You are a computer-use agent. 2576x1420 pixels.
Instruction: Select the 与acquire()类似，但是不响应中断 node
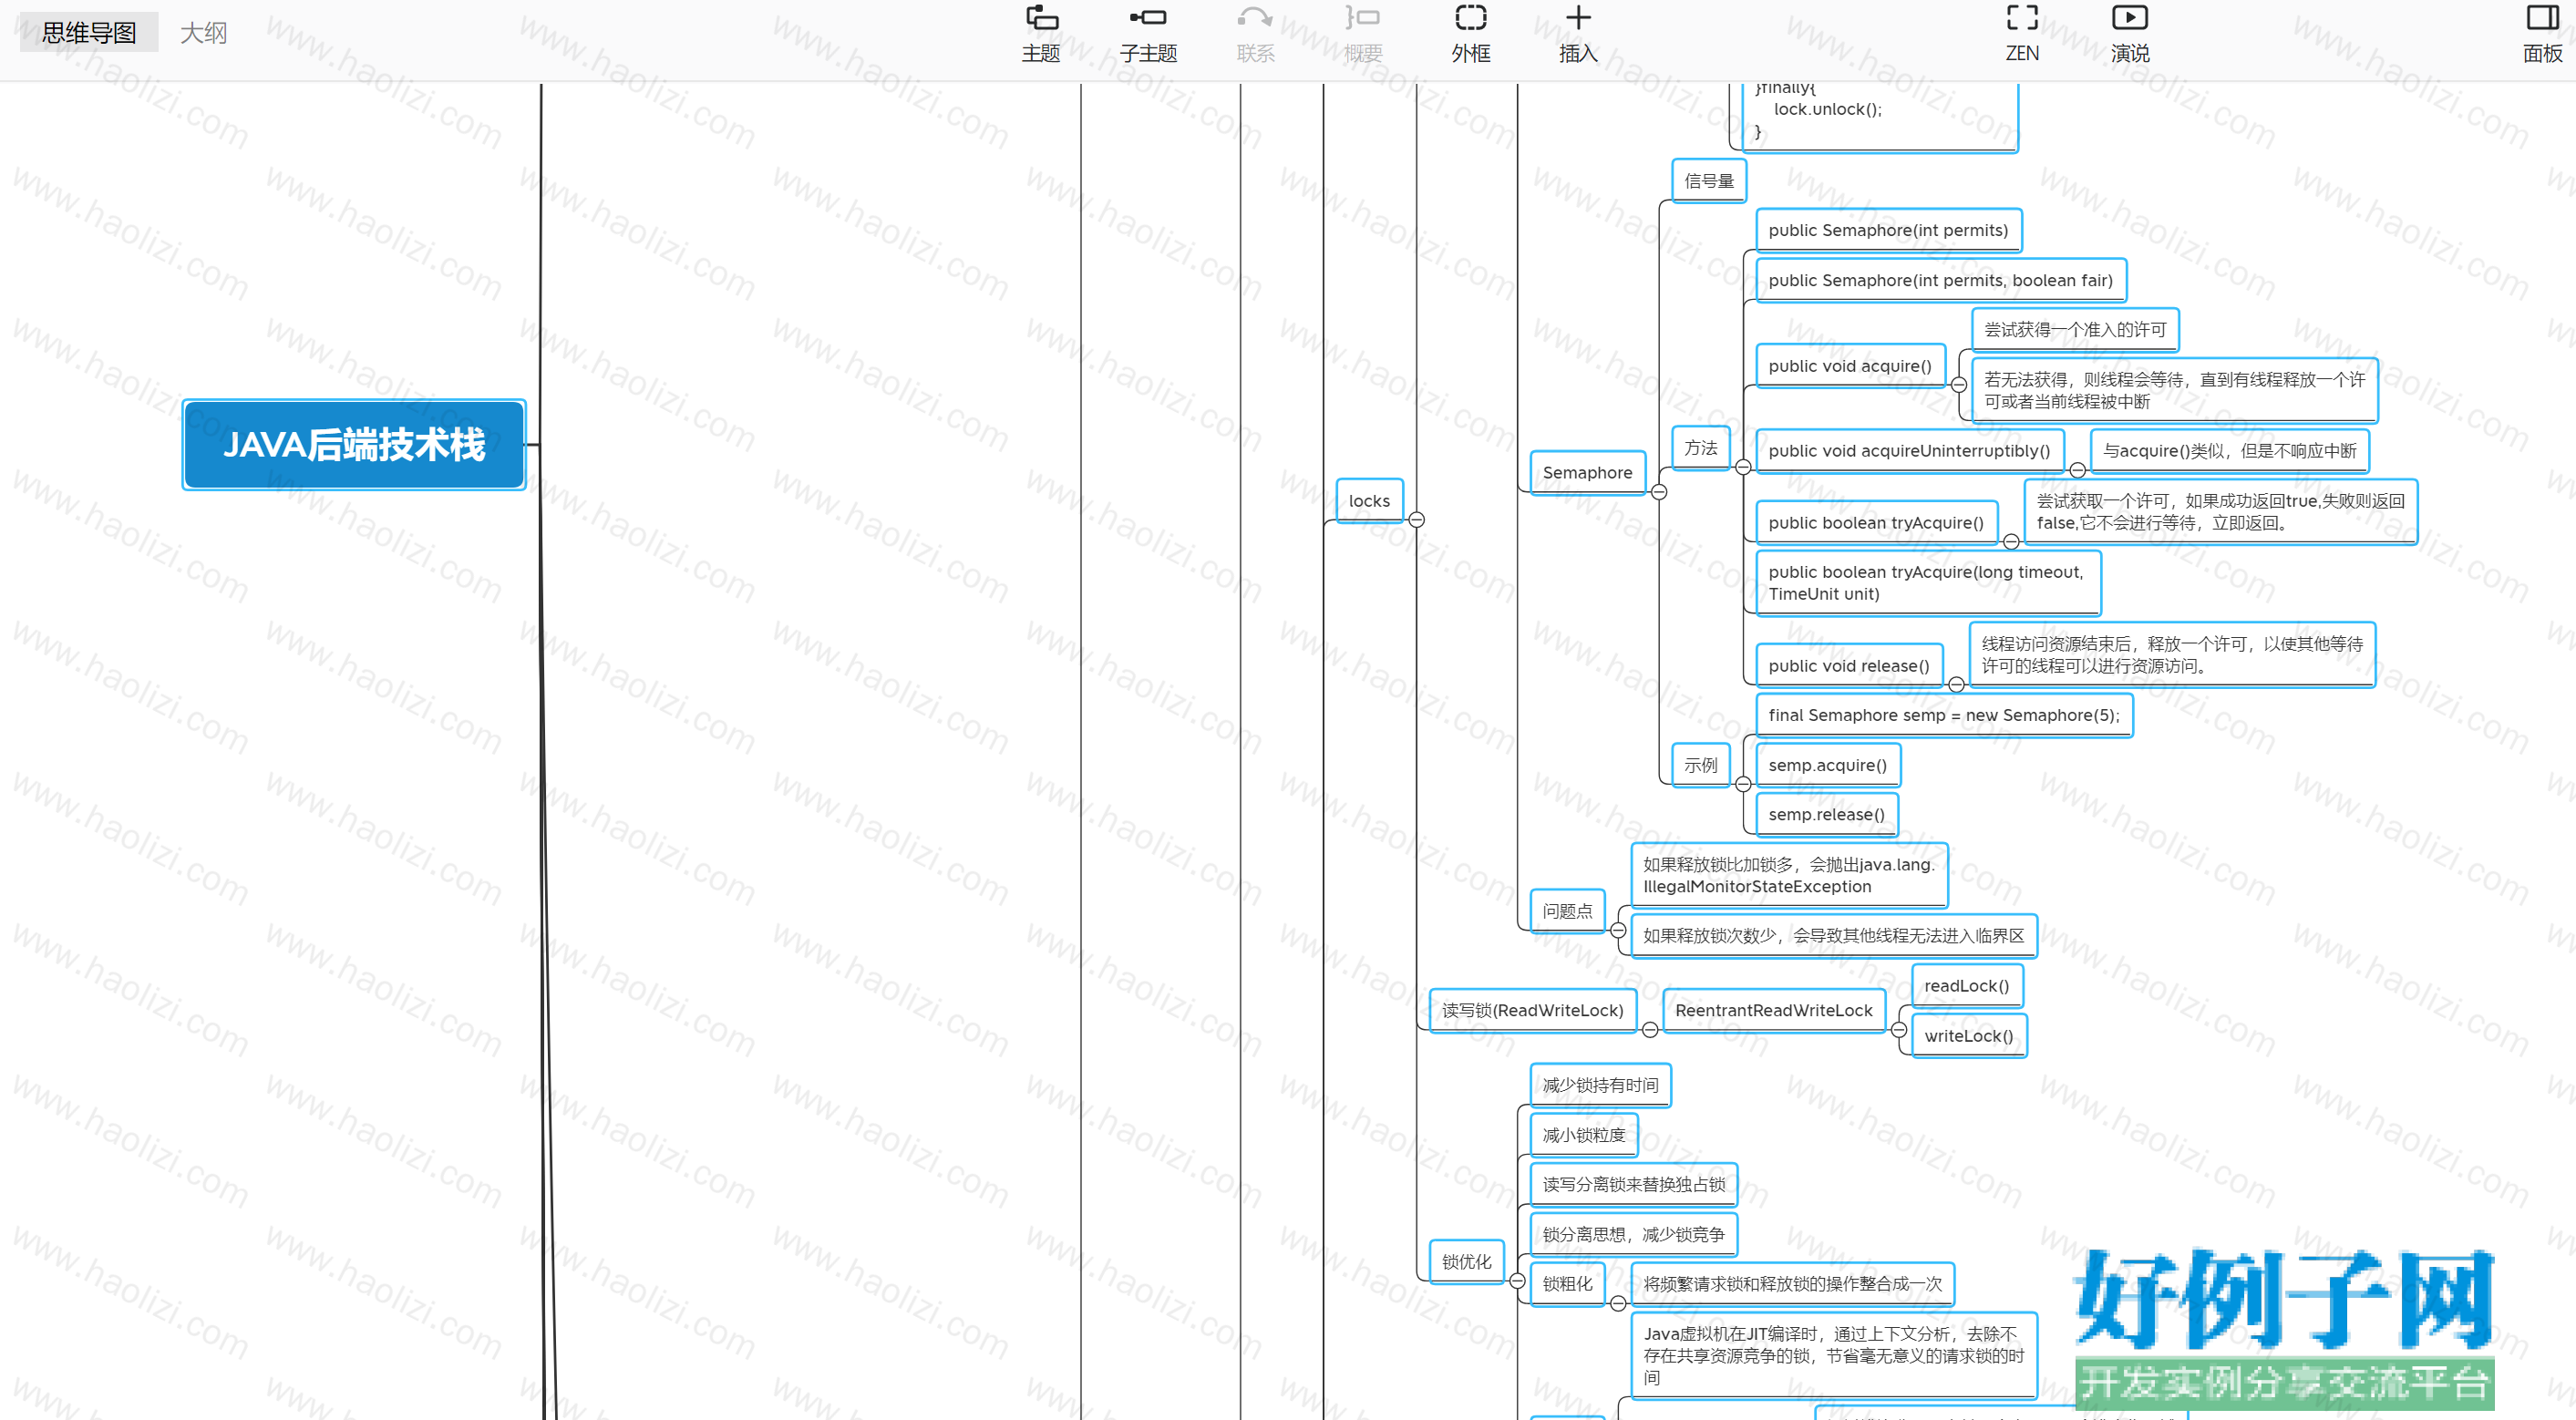click(2230, 451)
